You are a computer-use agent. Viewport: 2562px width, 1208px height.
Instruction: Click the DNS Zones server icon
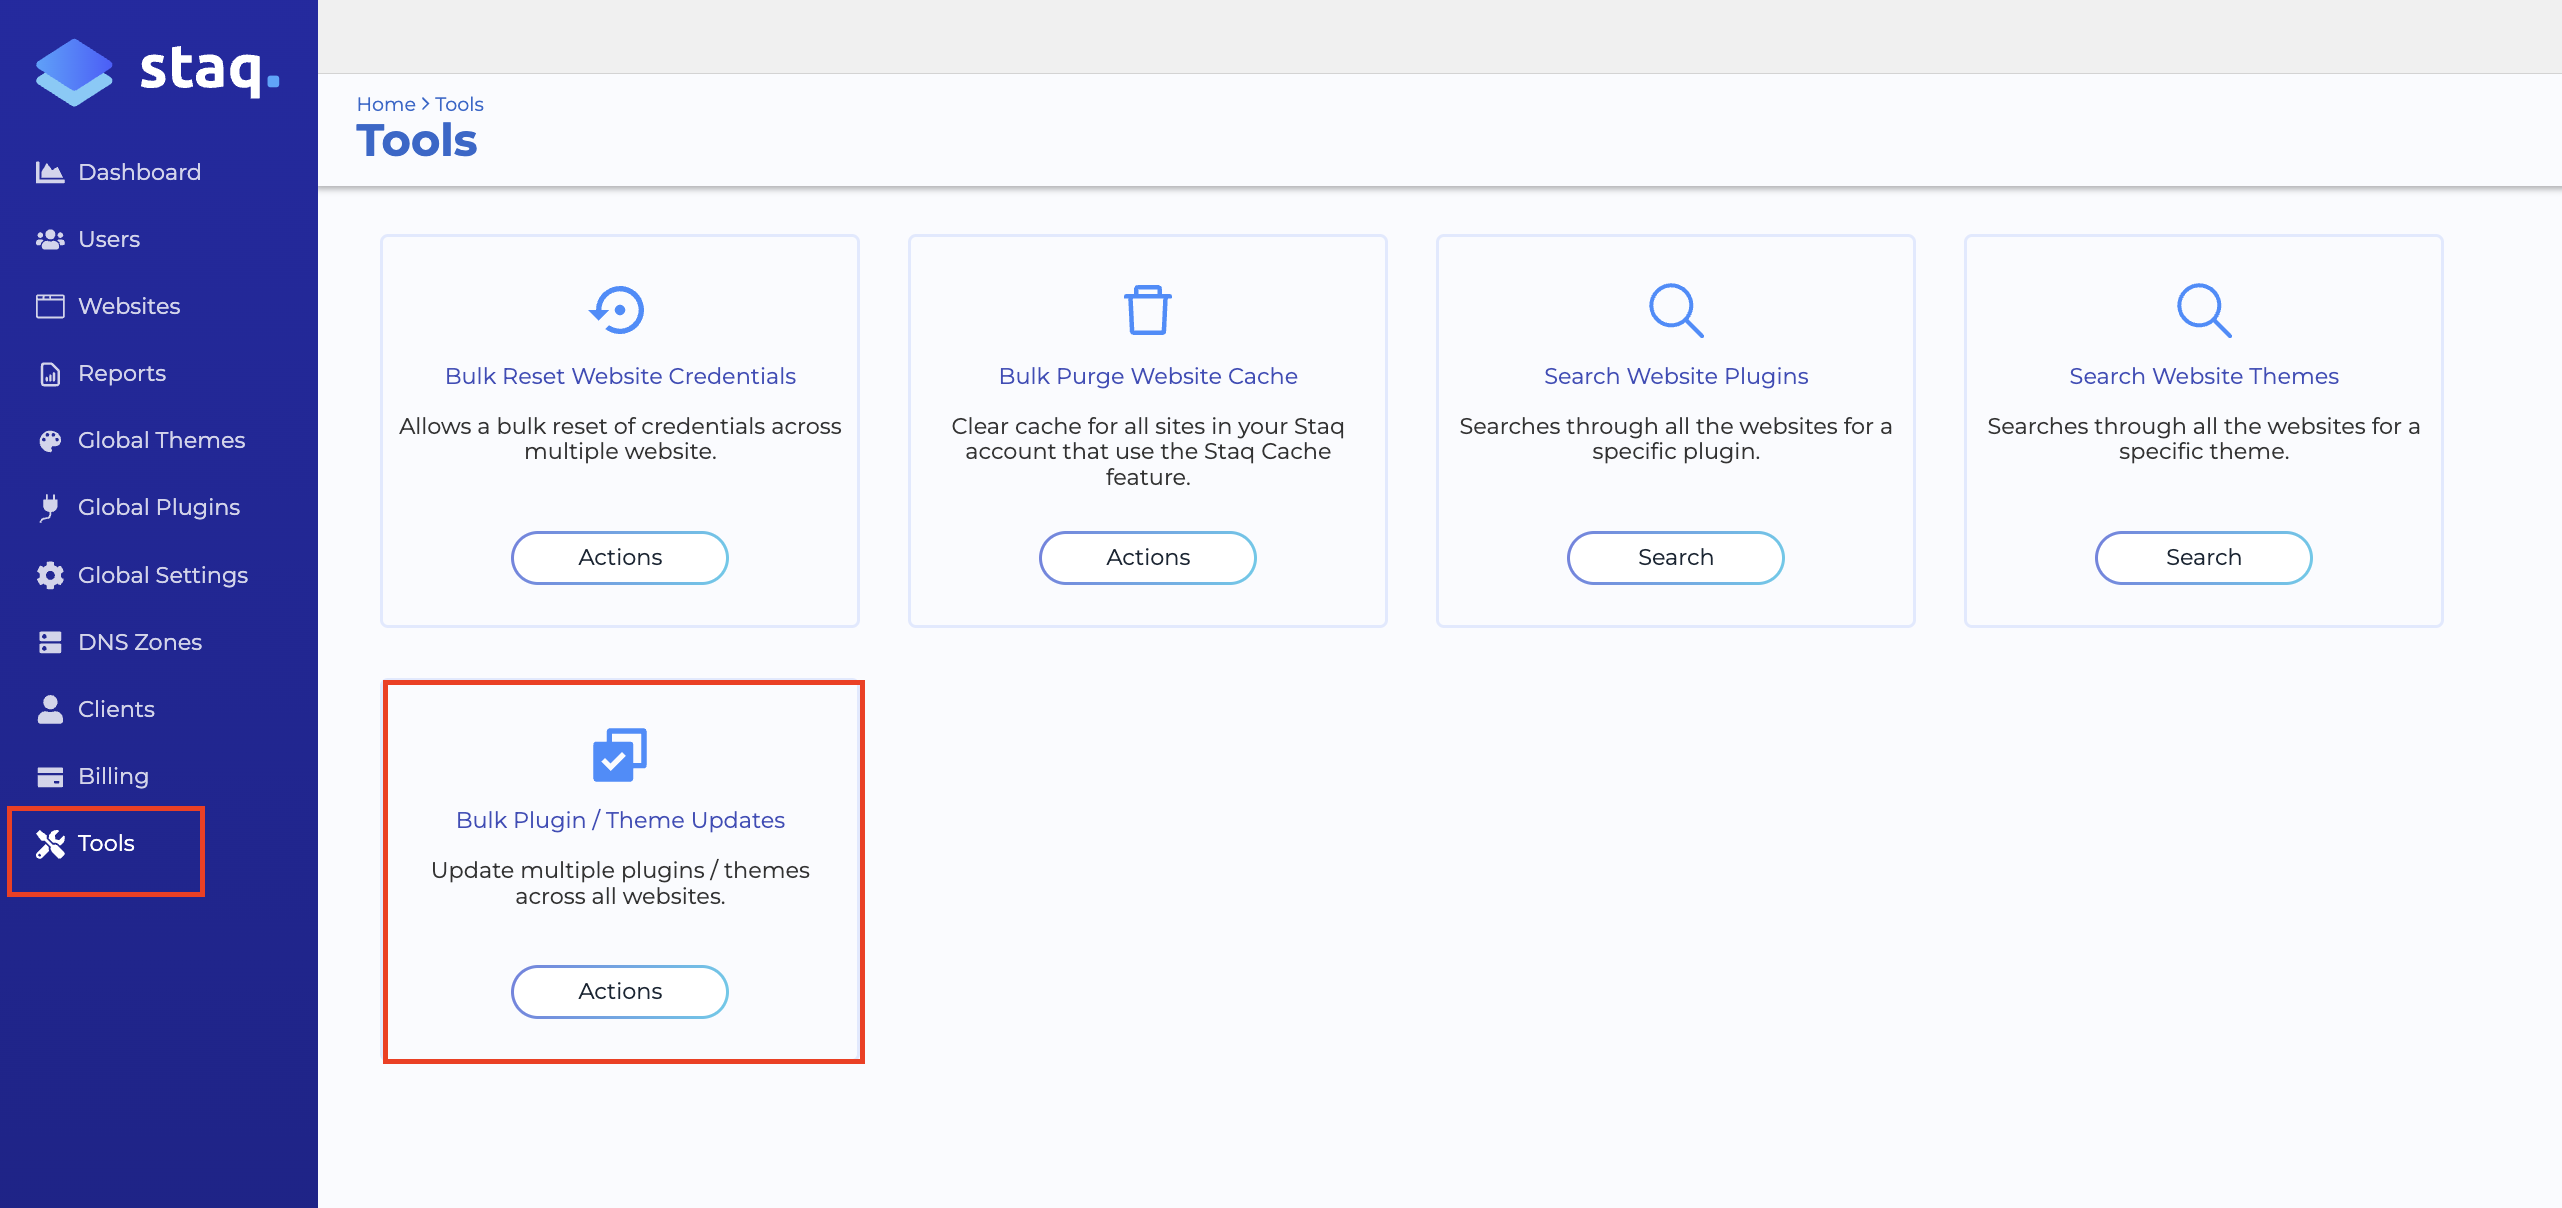point(50,642)
